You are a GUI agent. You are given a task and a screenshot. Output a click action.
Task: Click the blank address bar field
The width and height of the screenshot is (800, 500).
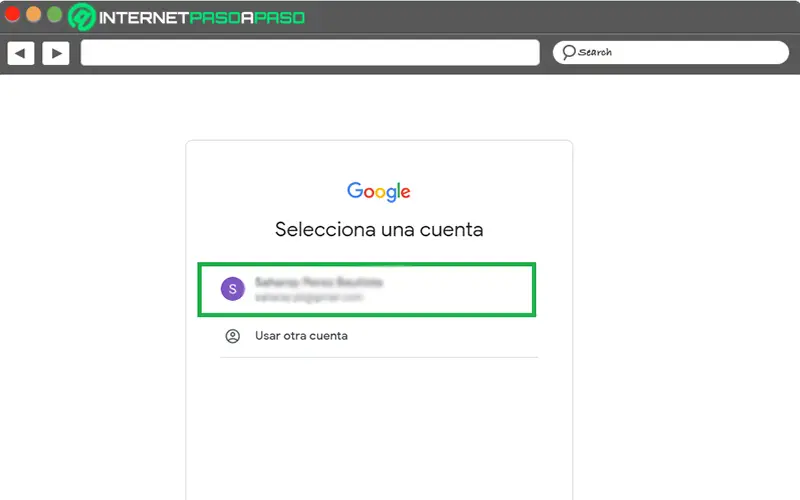click(x=310, y=53)
